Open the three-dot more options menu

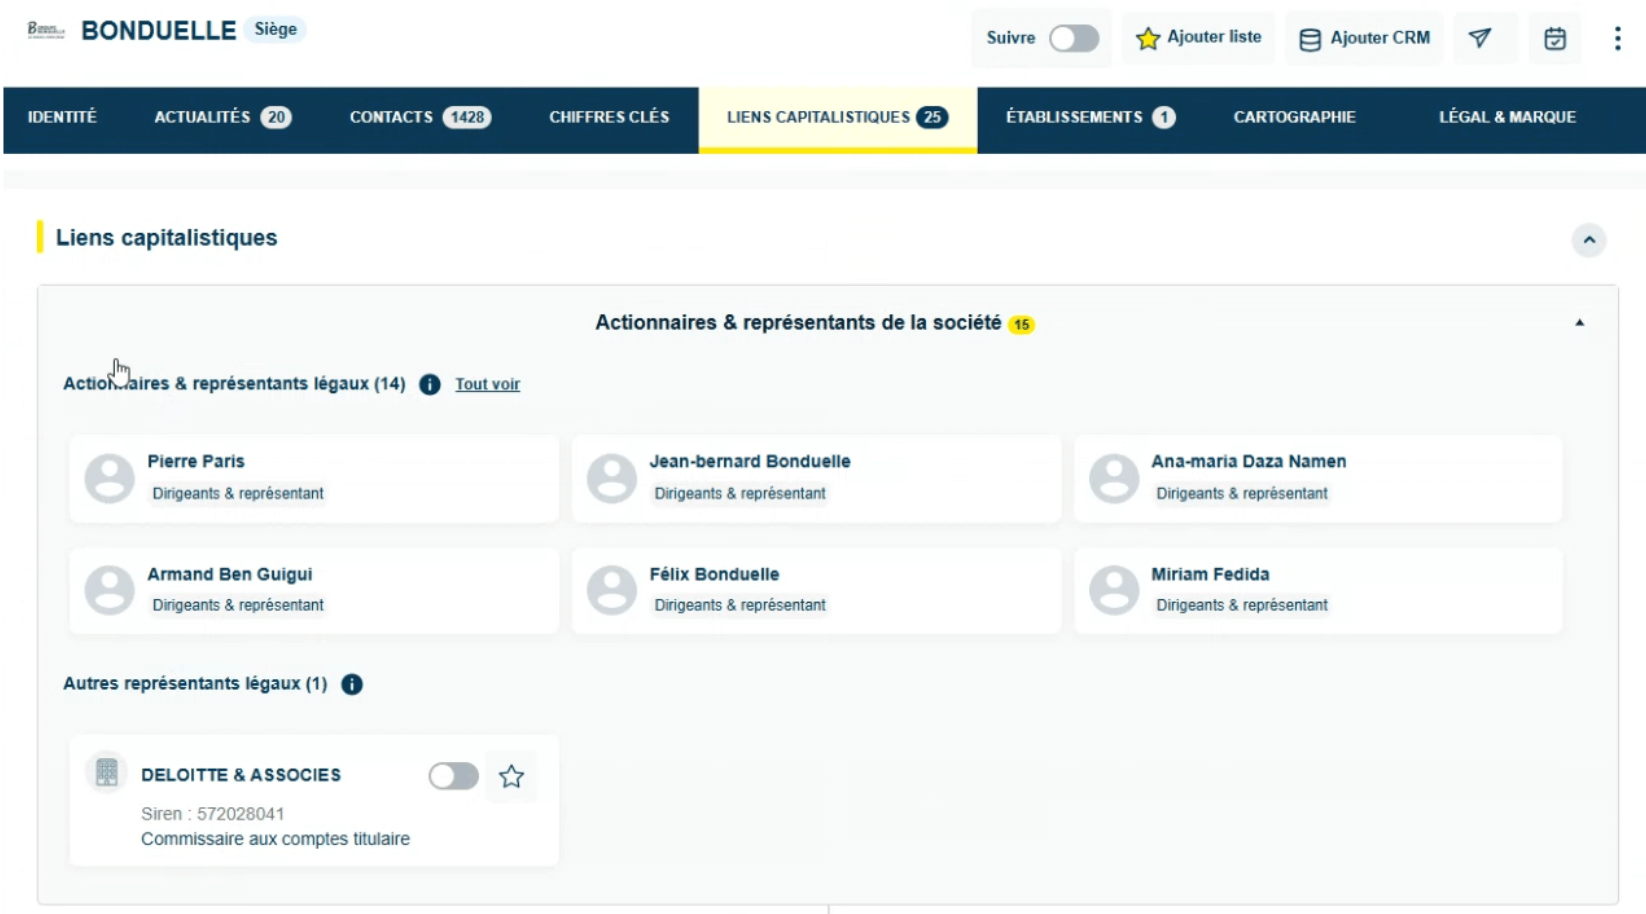tap(1617, 38)
